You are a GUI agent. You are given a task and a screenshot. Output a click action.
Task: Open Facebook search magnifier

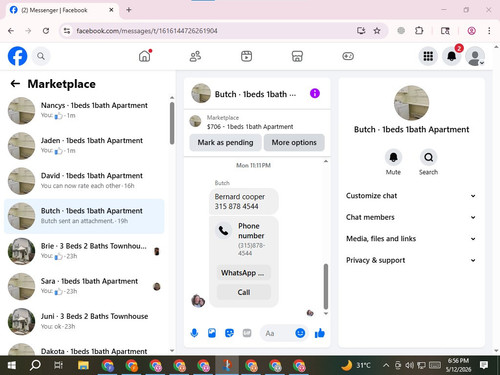tap(41, 56)
